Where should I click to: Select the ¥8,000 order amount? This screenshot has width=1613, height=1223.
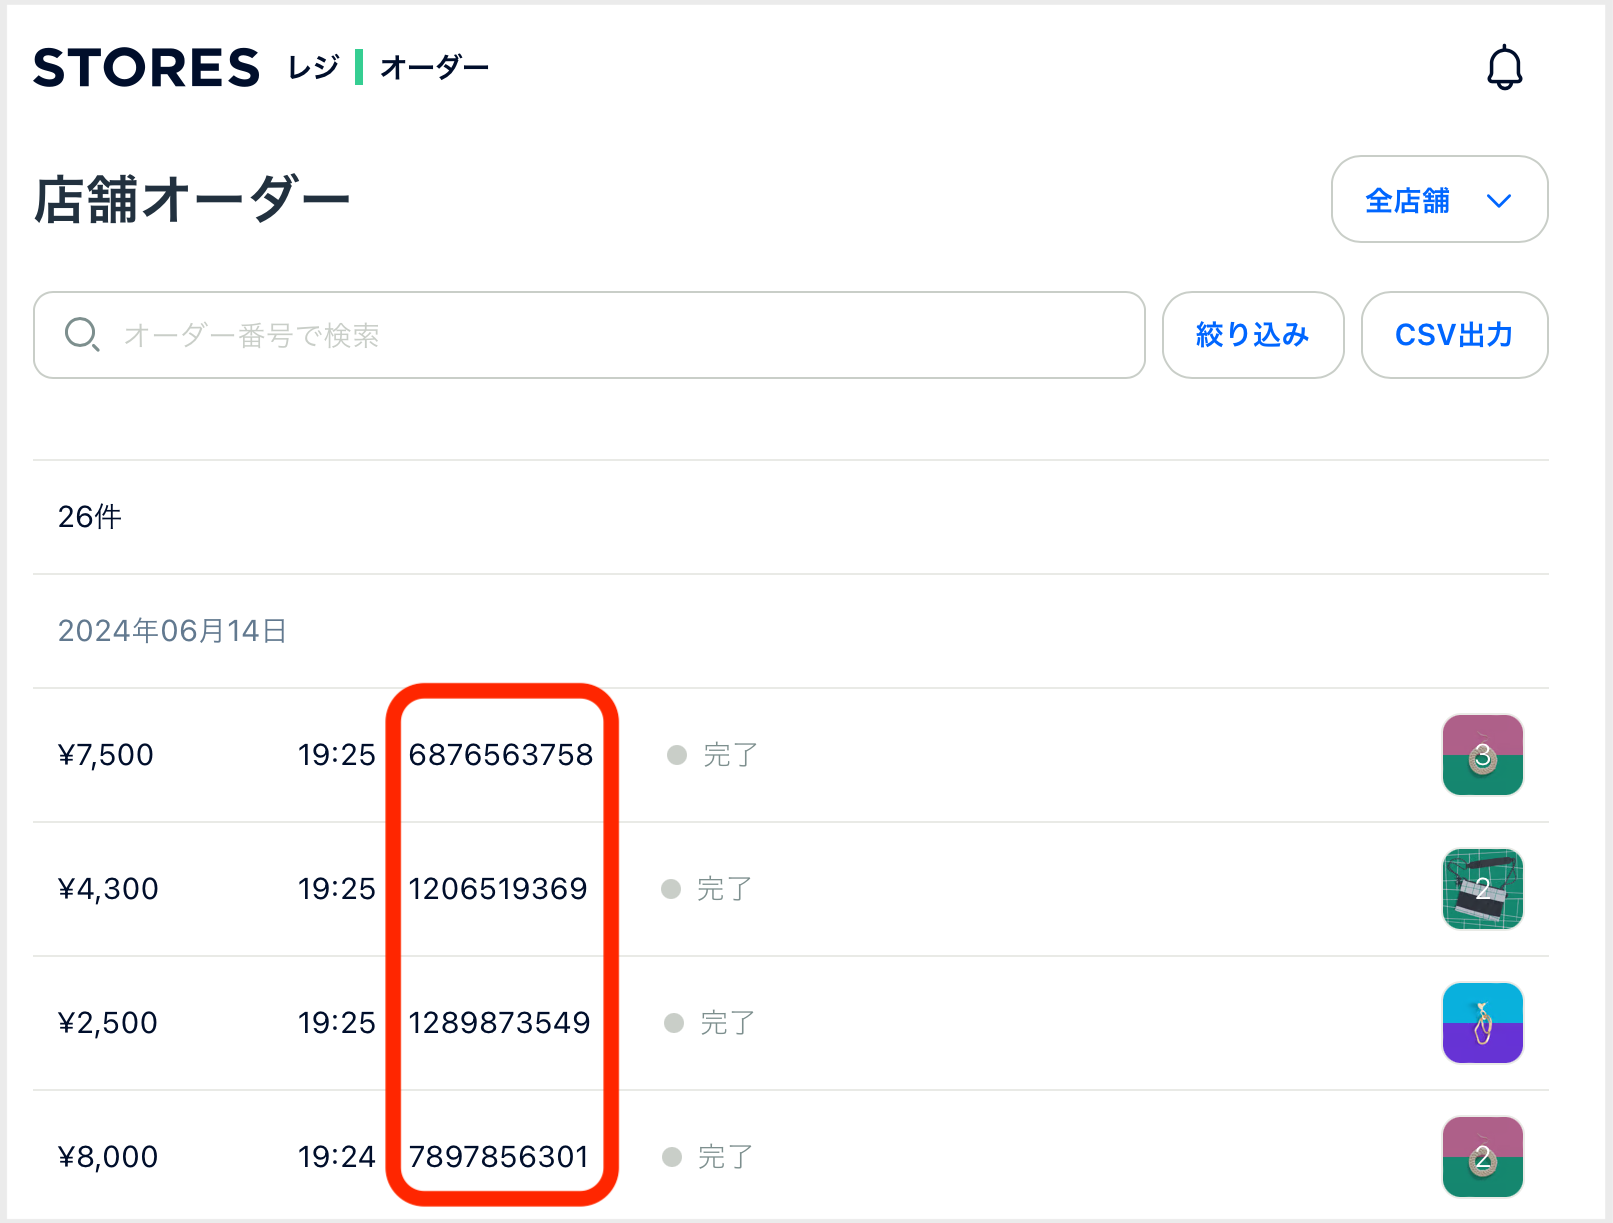pyautogui.click(x=108, y=1157)
